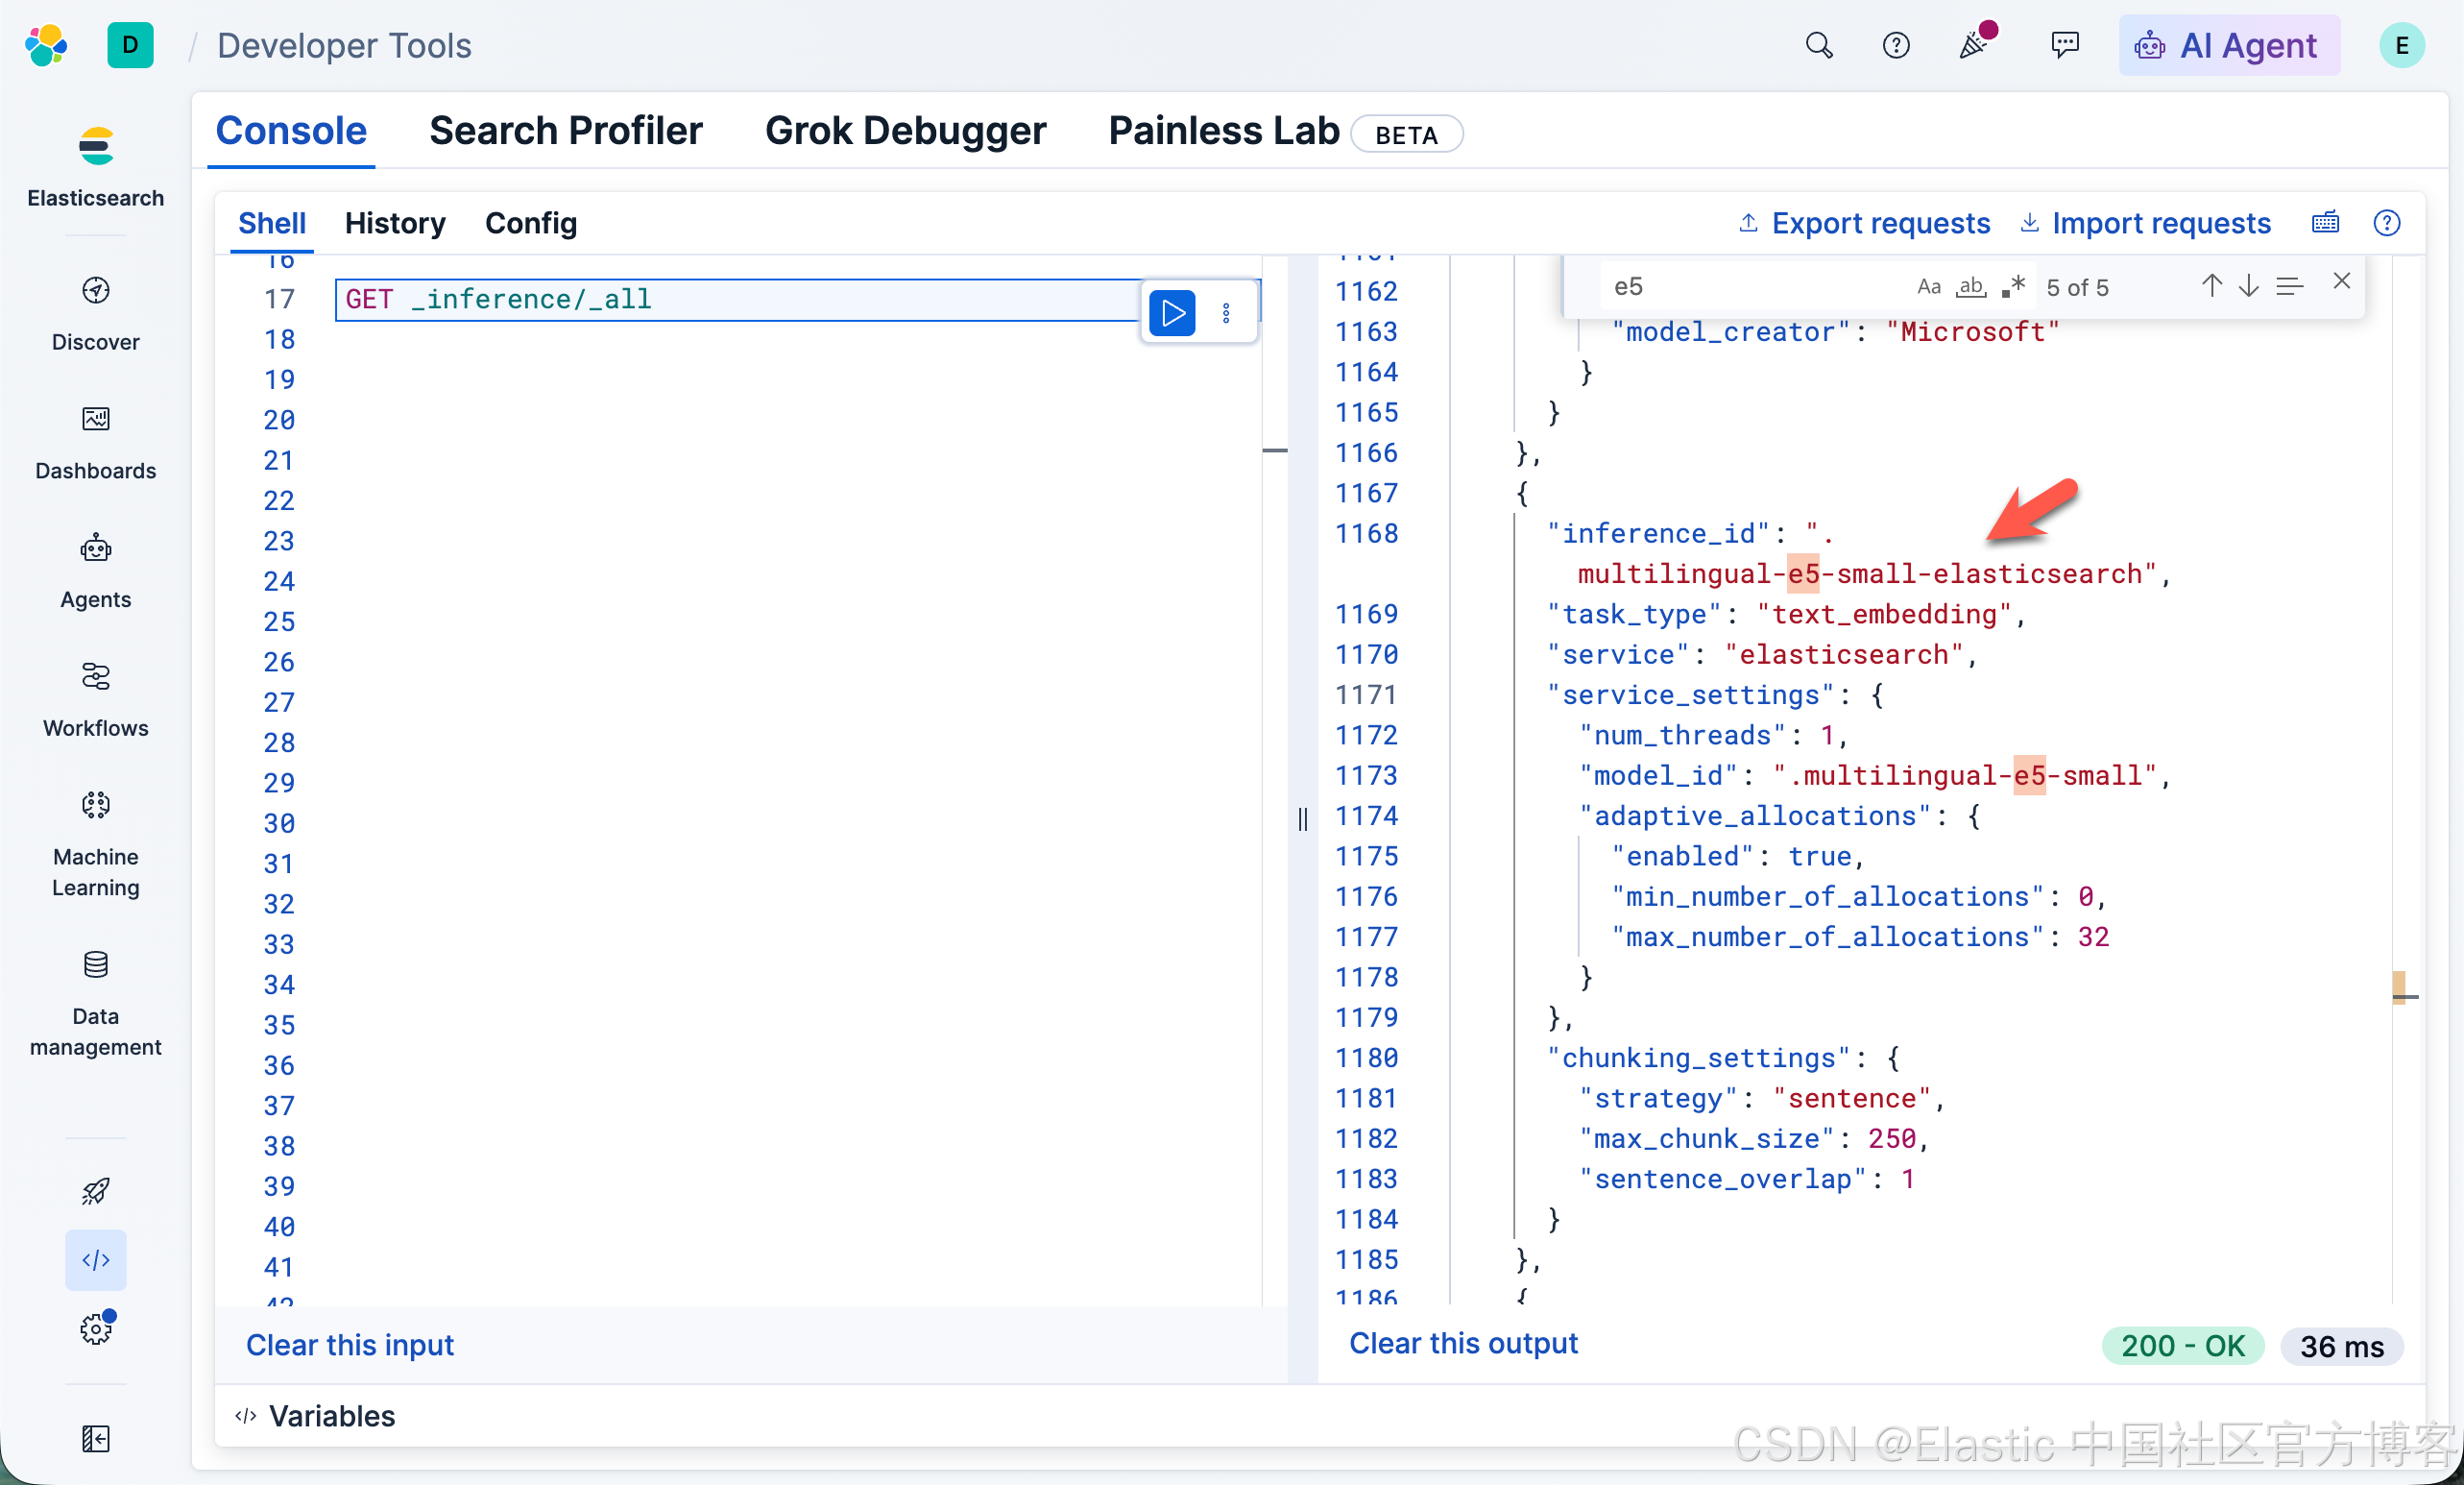Select the Shell sub-tab
The width and height of the screenshot is (2464, 1485).
point(272,223)
